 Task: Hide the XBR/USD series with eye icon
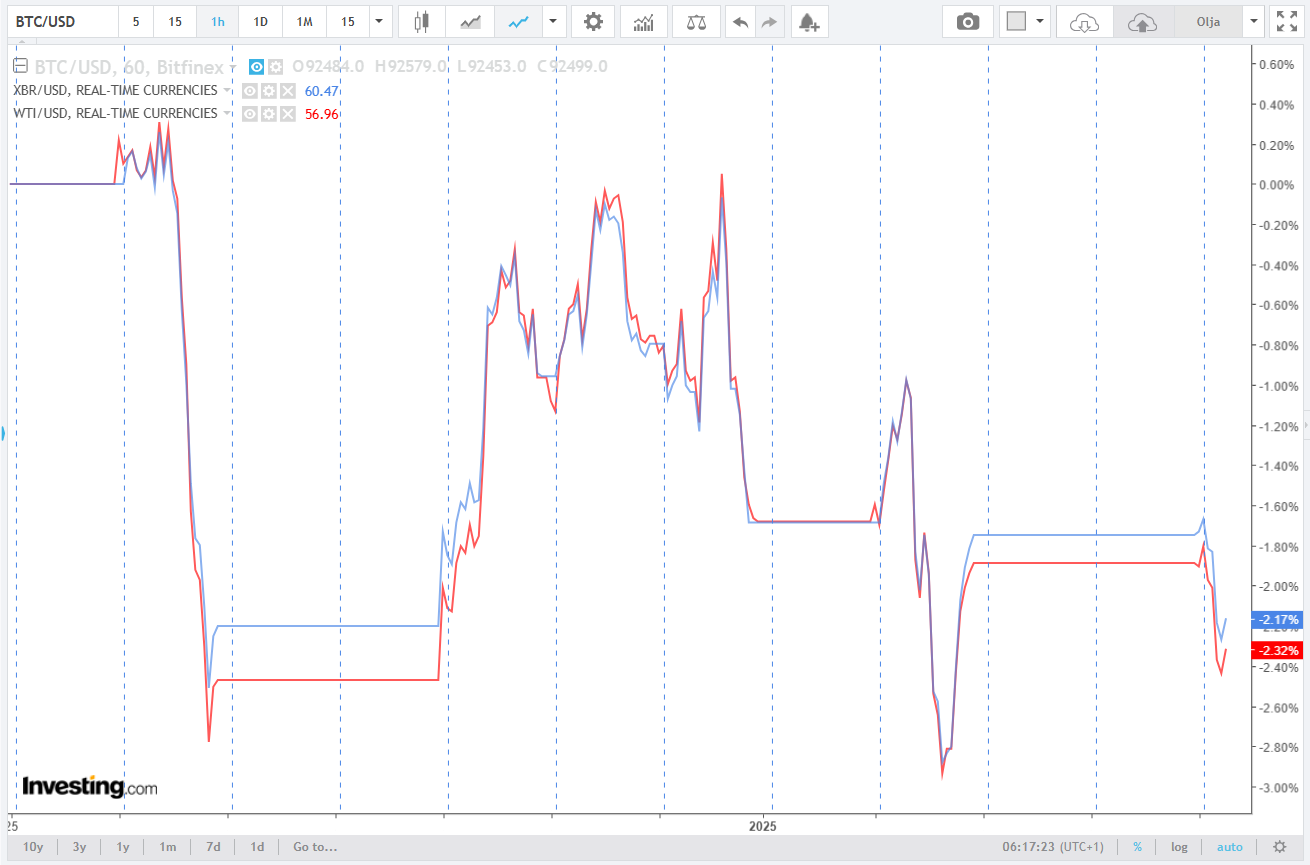250,91
